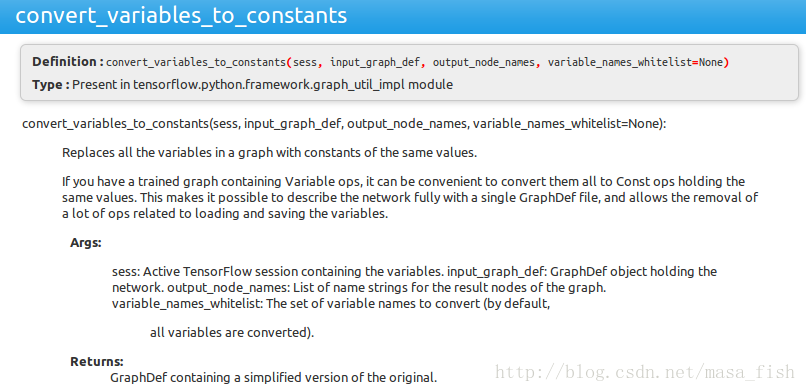Image resolution: width=806 pixels, height=392 pixels.
Task: Click the bold Type label
Action: (x=47, y=85)
